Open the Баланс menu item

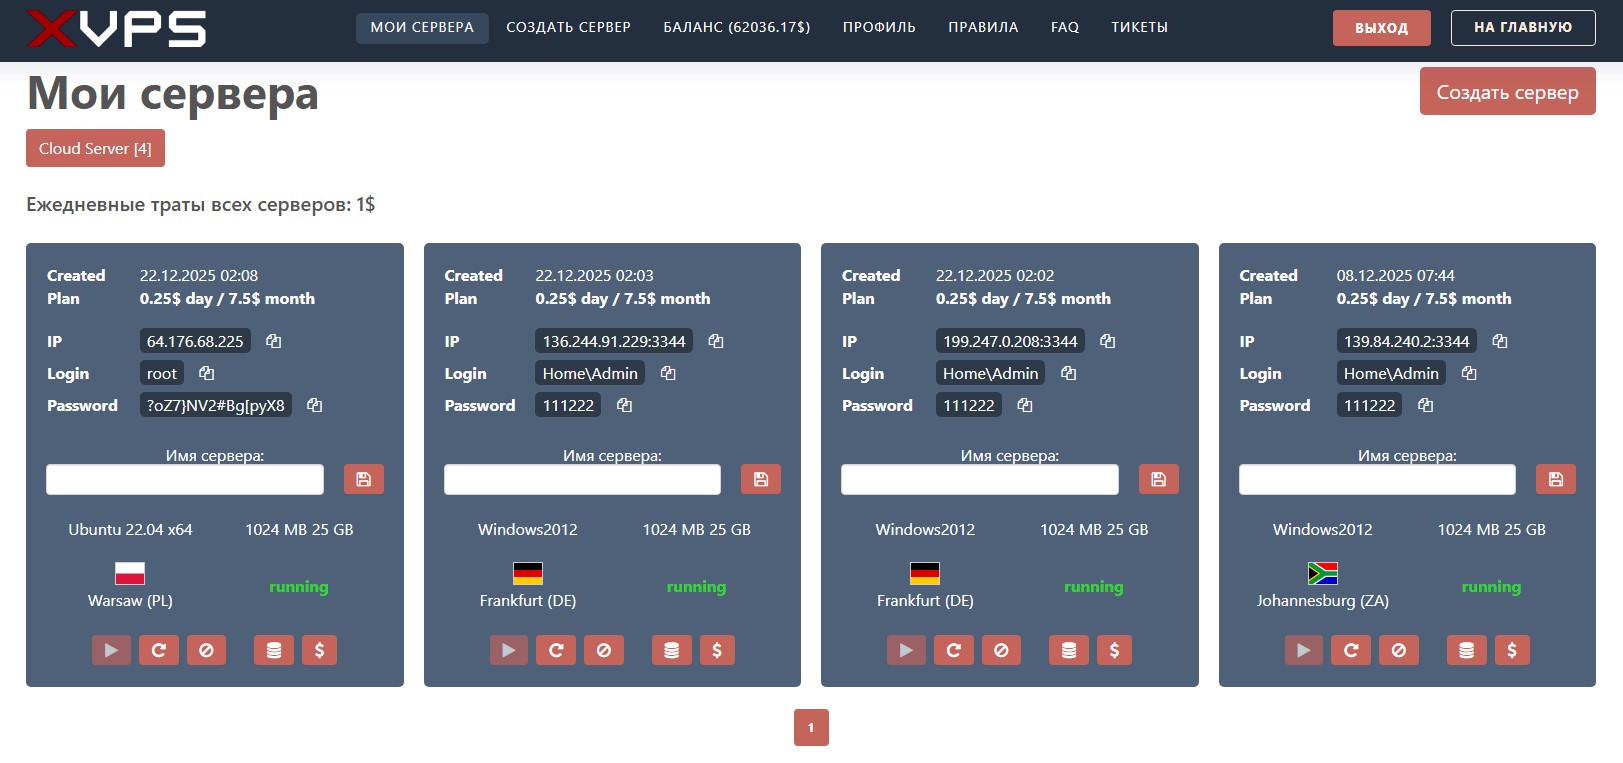[x=736, y=27]
